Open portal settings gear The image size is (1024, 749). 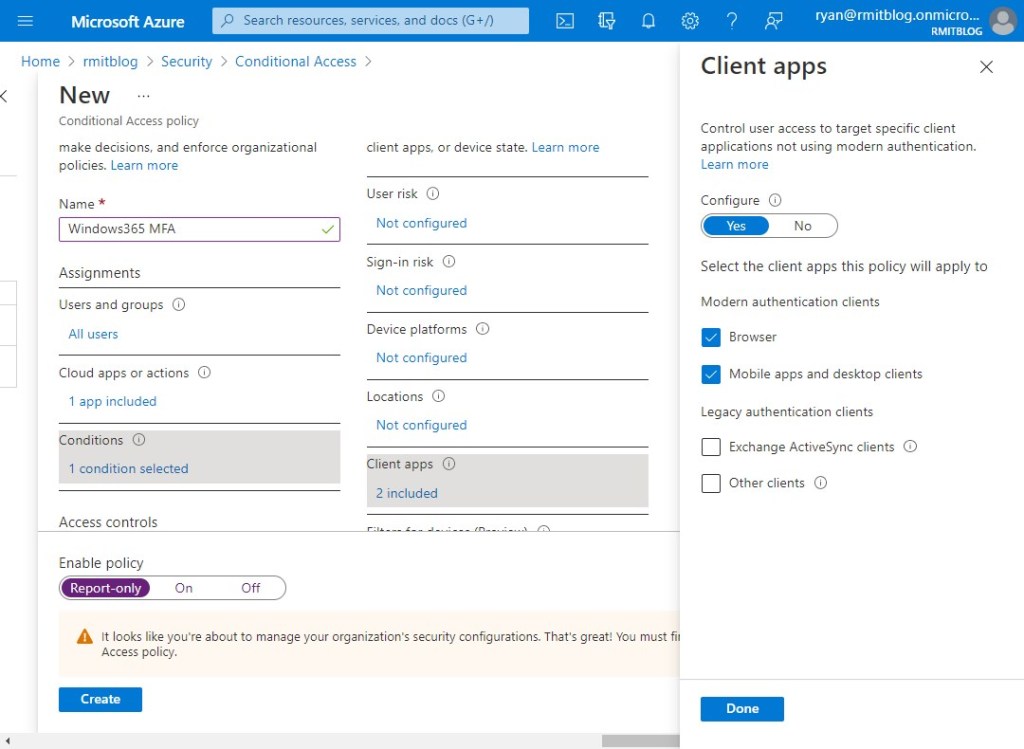coord(690,21)
